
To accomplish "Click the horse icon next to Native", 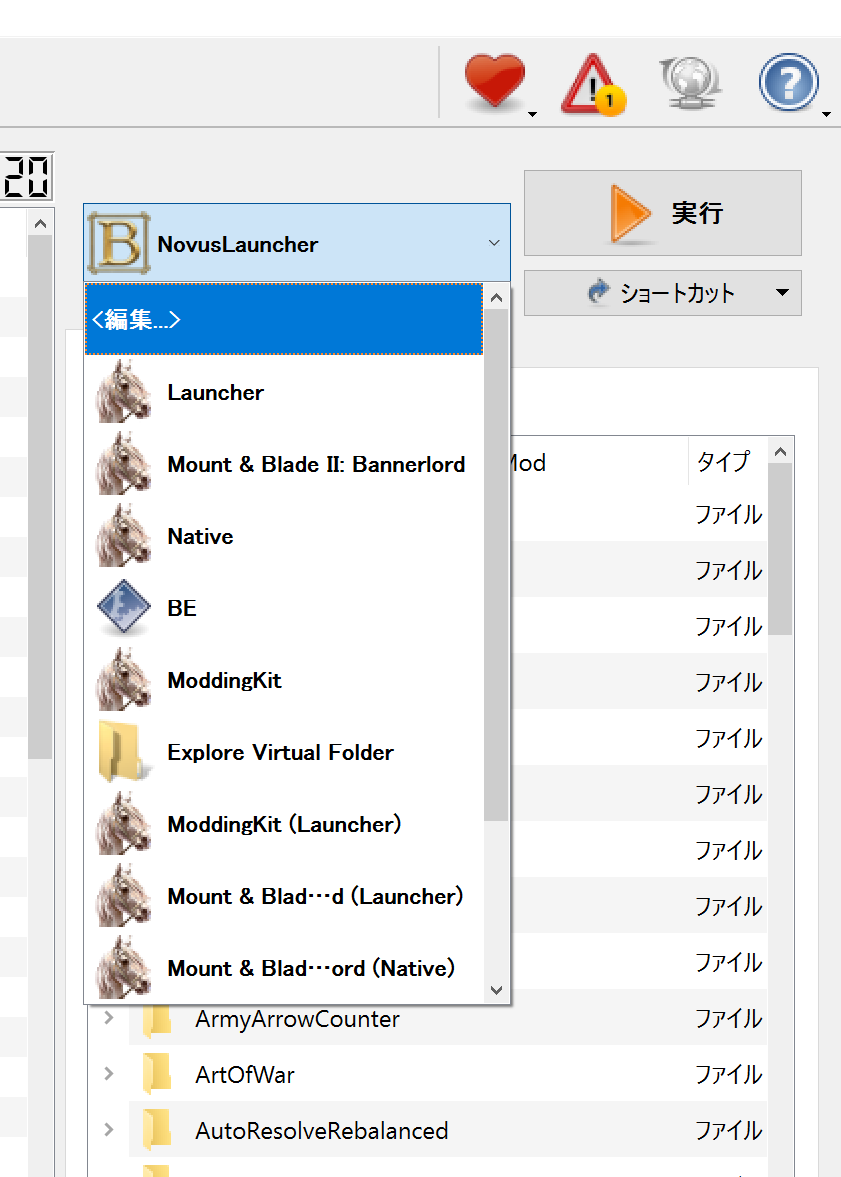I will [124, 535].
